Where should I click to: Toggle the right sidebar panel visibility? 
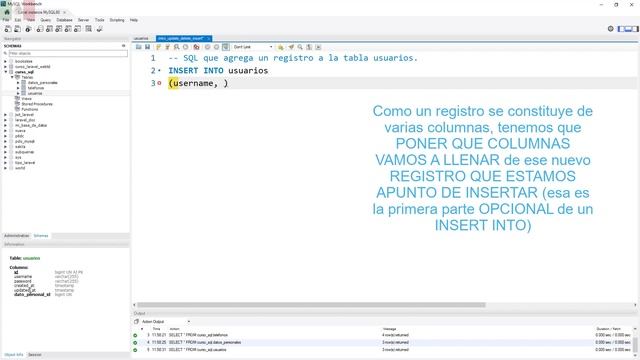click(635, 29)
